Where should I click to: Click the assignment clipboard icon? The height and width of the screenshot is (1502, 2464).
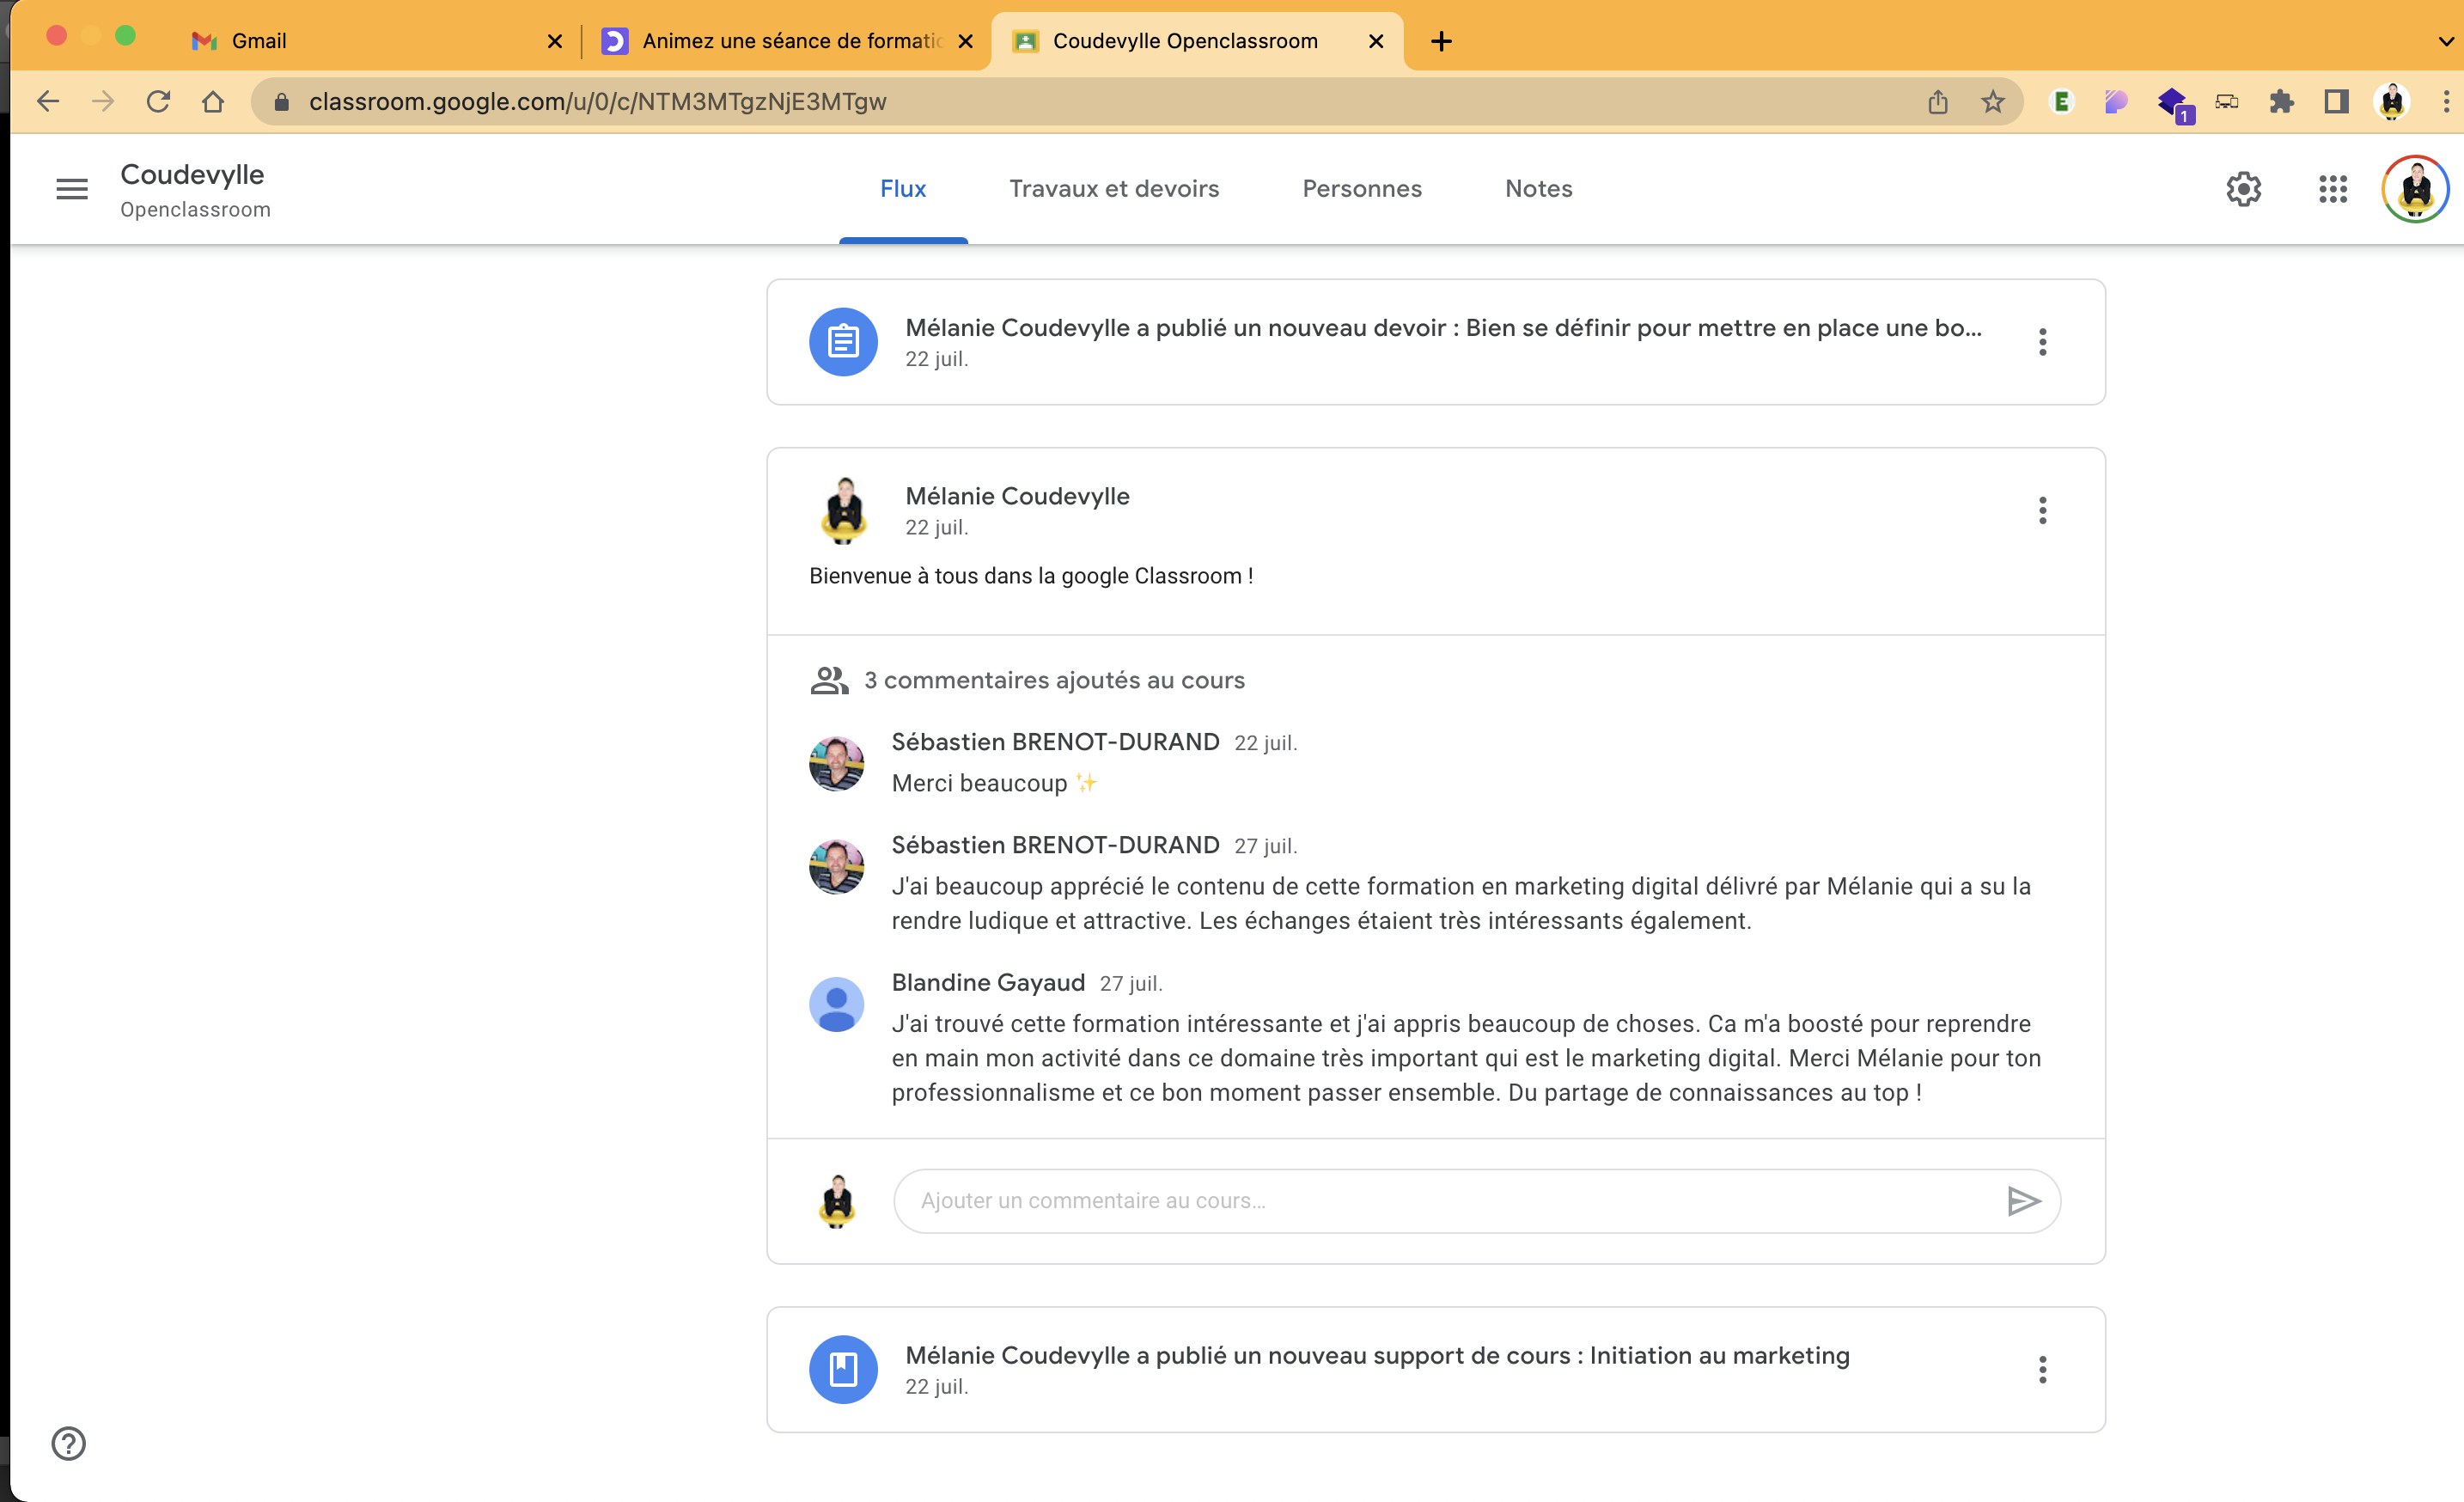(x=843, y=342)
